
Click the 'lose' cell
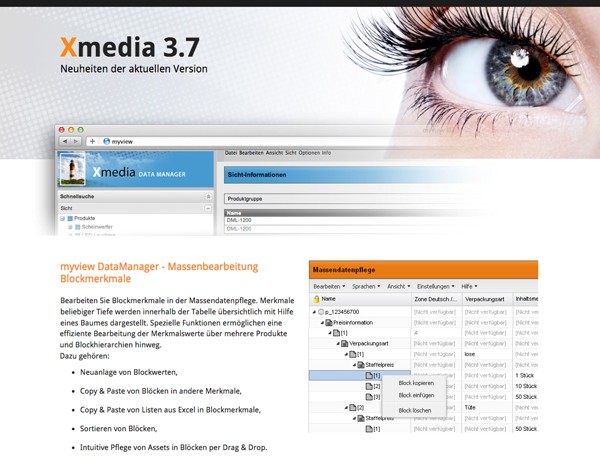point(487,354)
